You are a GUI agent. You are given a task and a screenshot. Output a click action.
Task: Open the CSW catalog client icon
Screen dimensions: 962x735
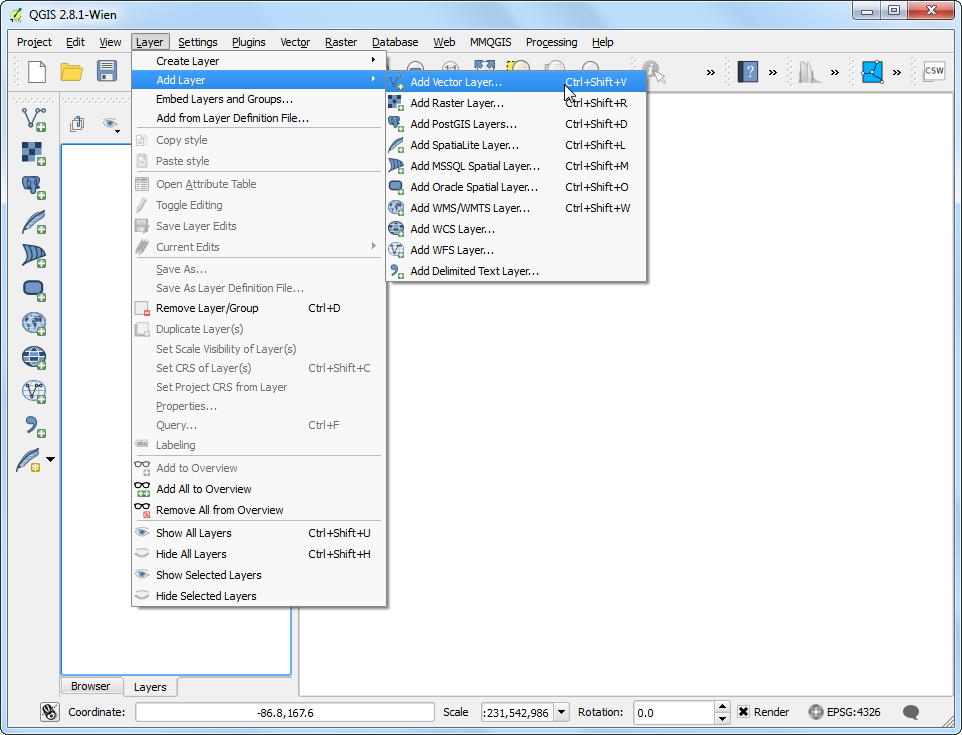934,71
